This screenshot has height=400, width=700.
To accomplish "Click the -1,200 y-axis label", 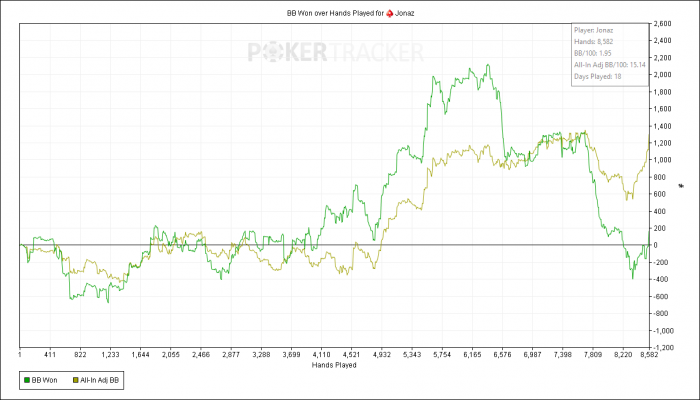I will (x=662, y=347).
